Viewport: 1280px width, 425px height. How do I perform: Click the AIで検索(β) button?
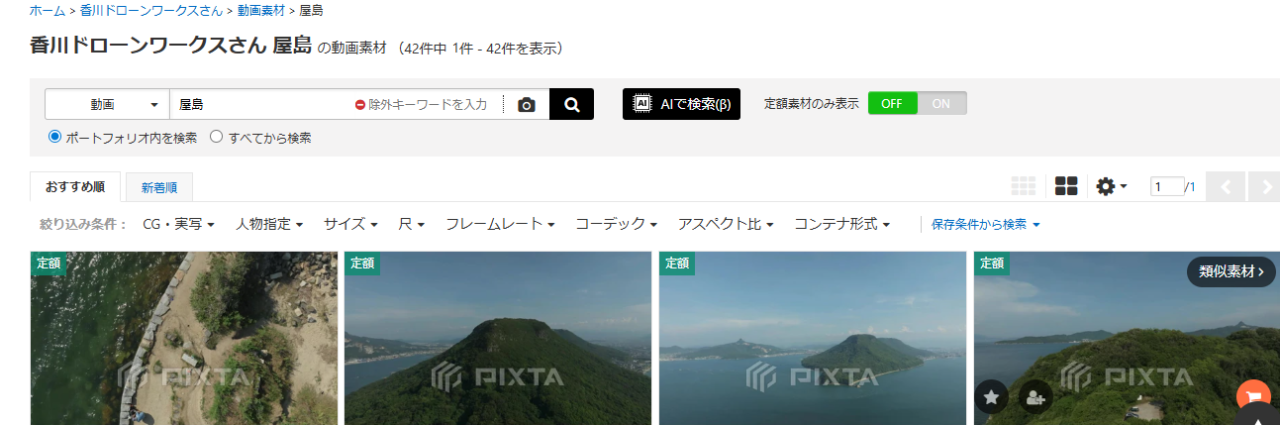(681, 104)
